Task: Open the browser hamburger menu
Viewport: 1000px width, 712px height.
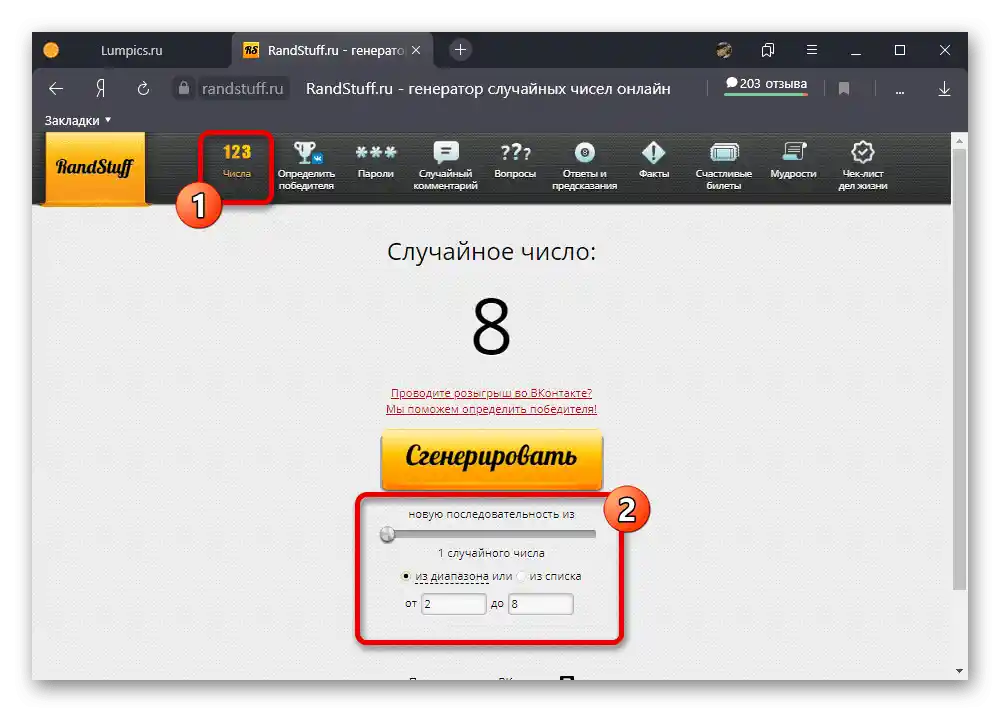Action: point(812,50)
